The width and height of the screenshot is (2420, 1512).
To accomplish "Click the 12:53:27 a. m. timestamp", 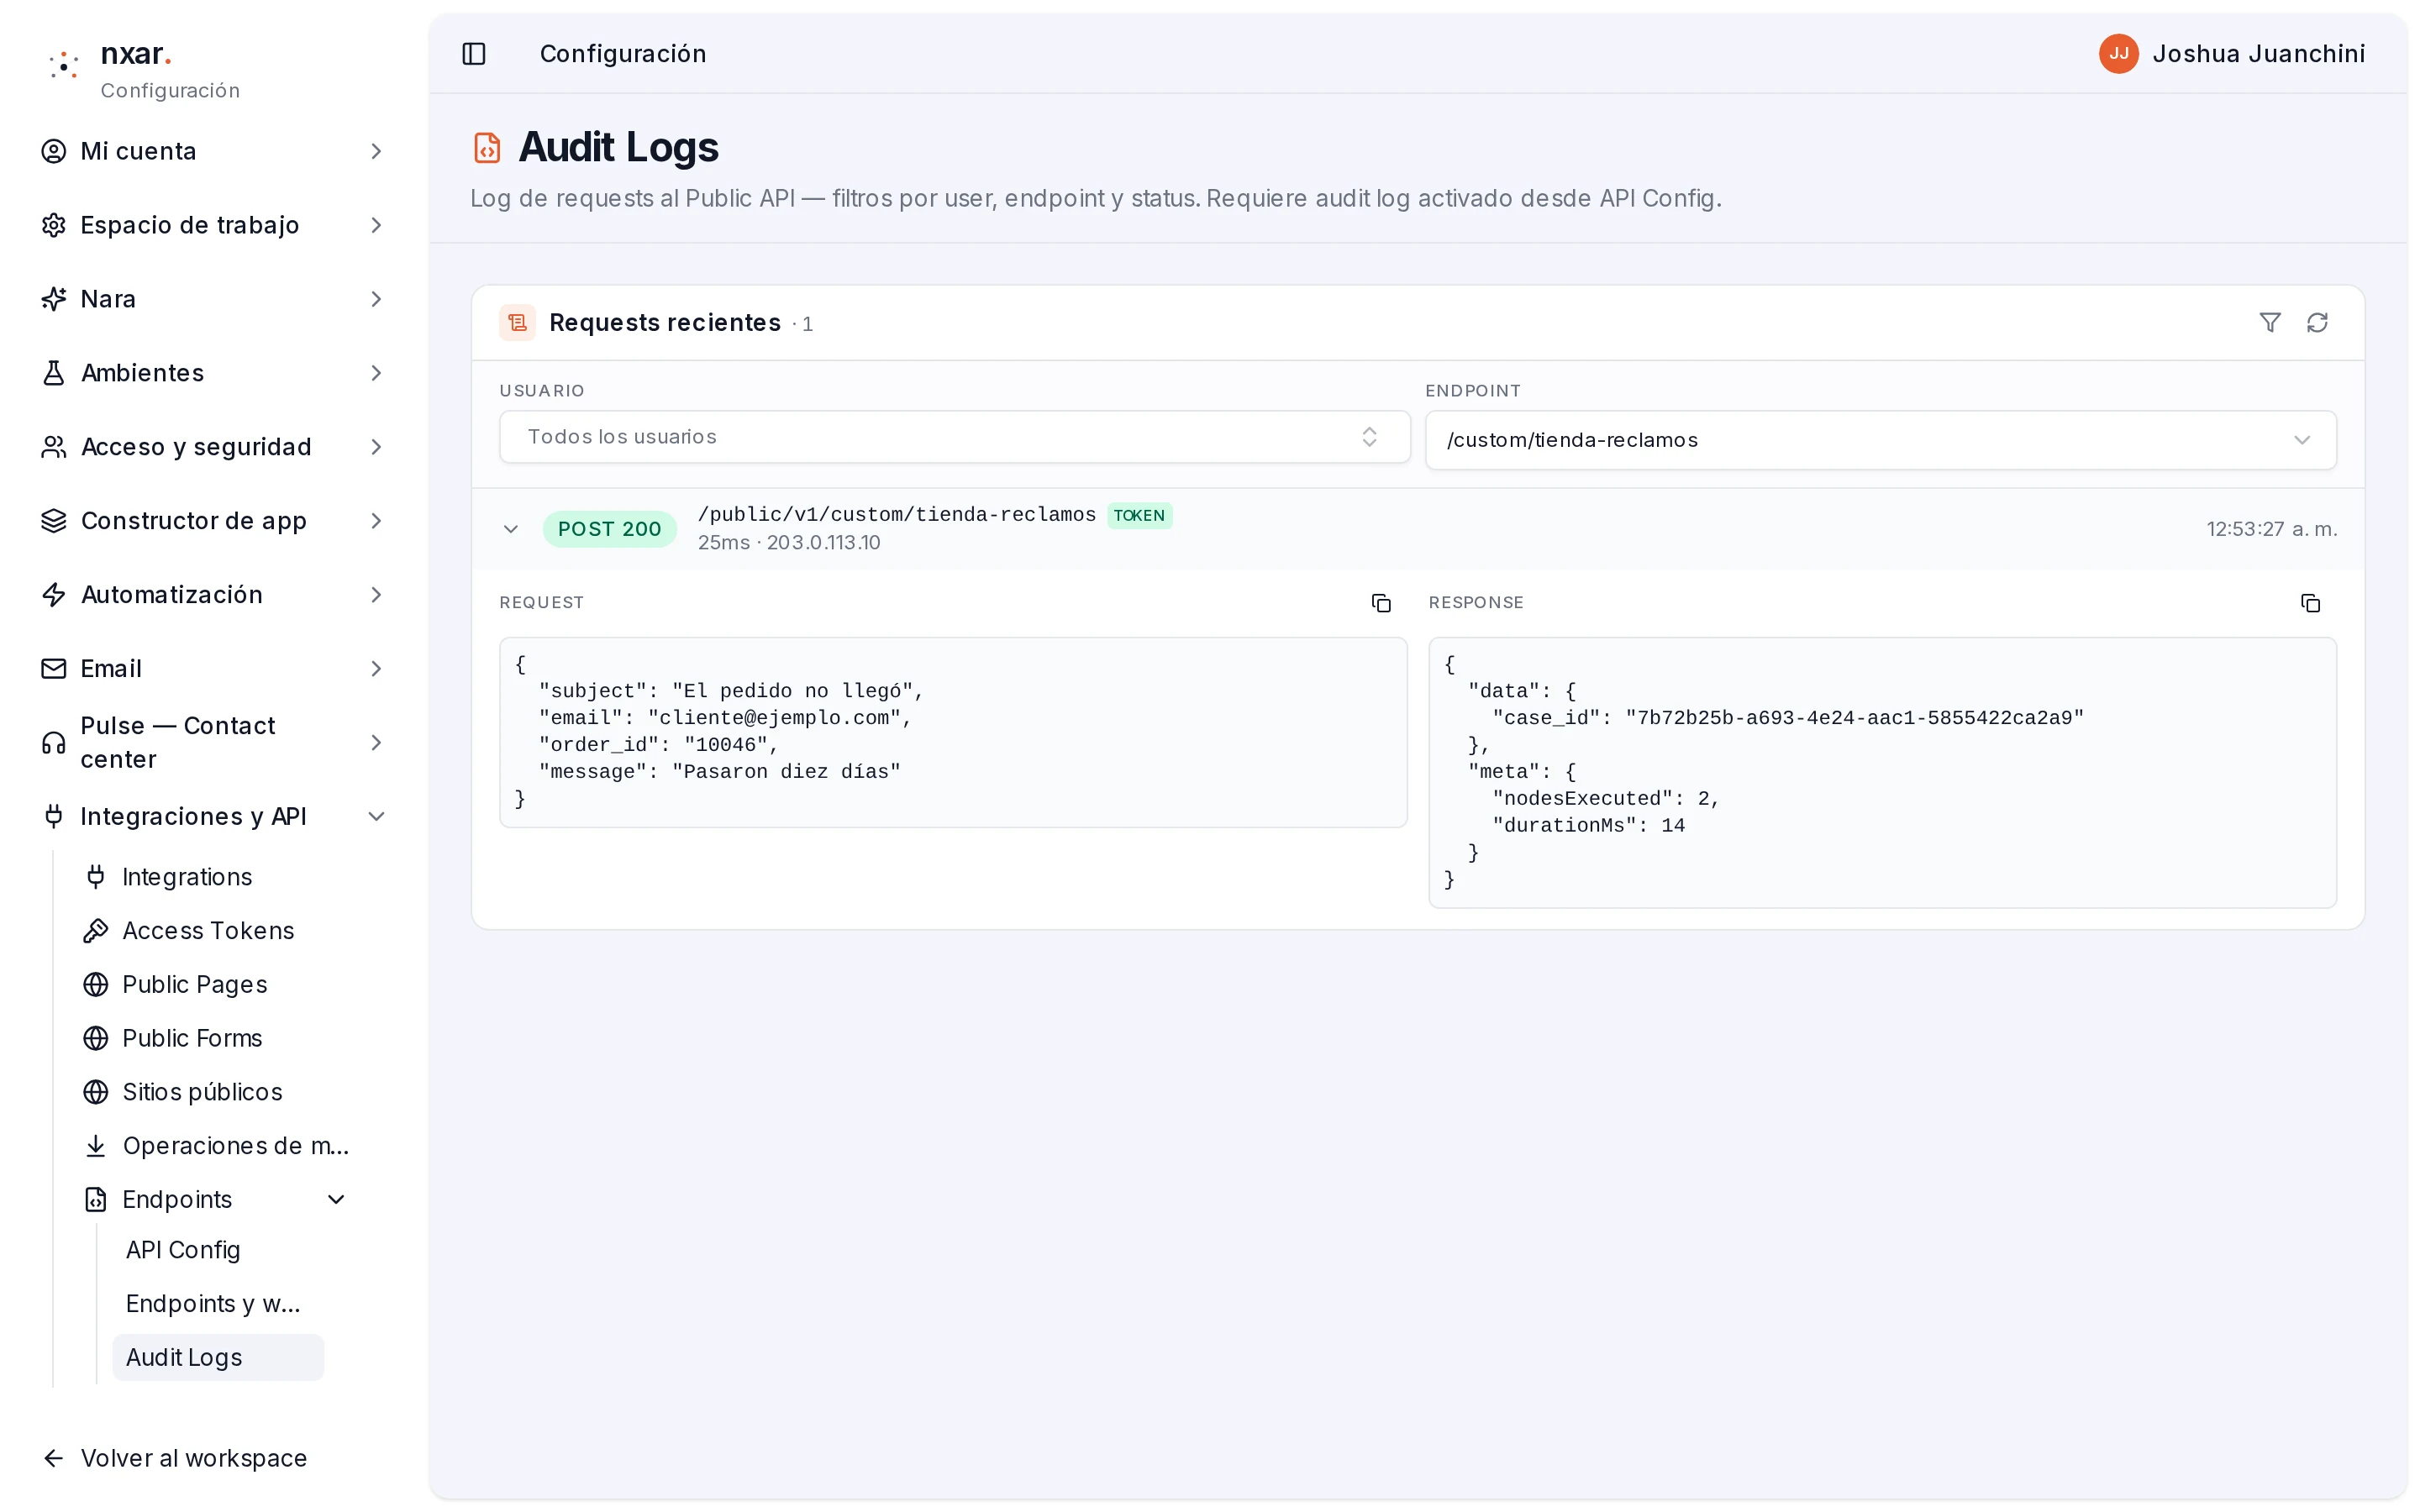I will 2272,529.
